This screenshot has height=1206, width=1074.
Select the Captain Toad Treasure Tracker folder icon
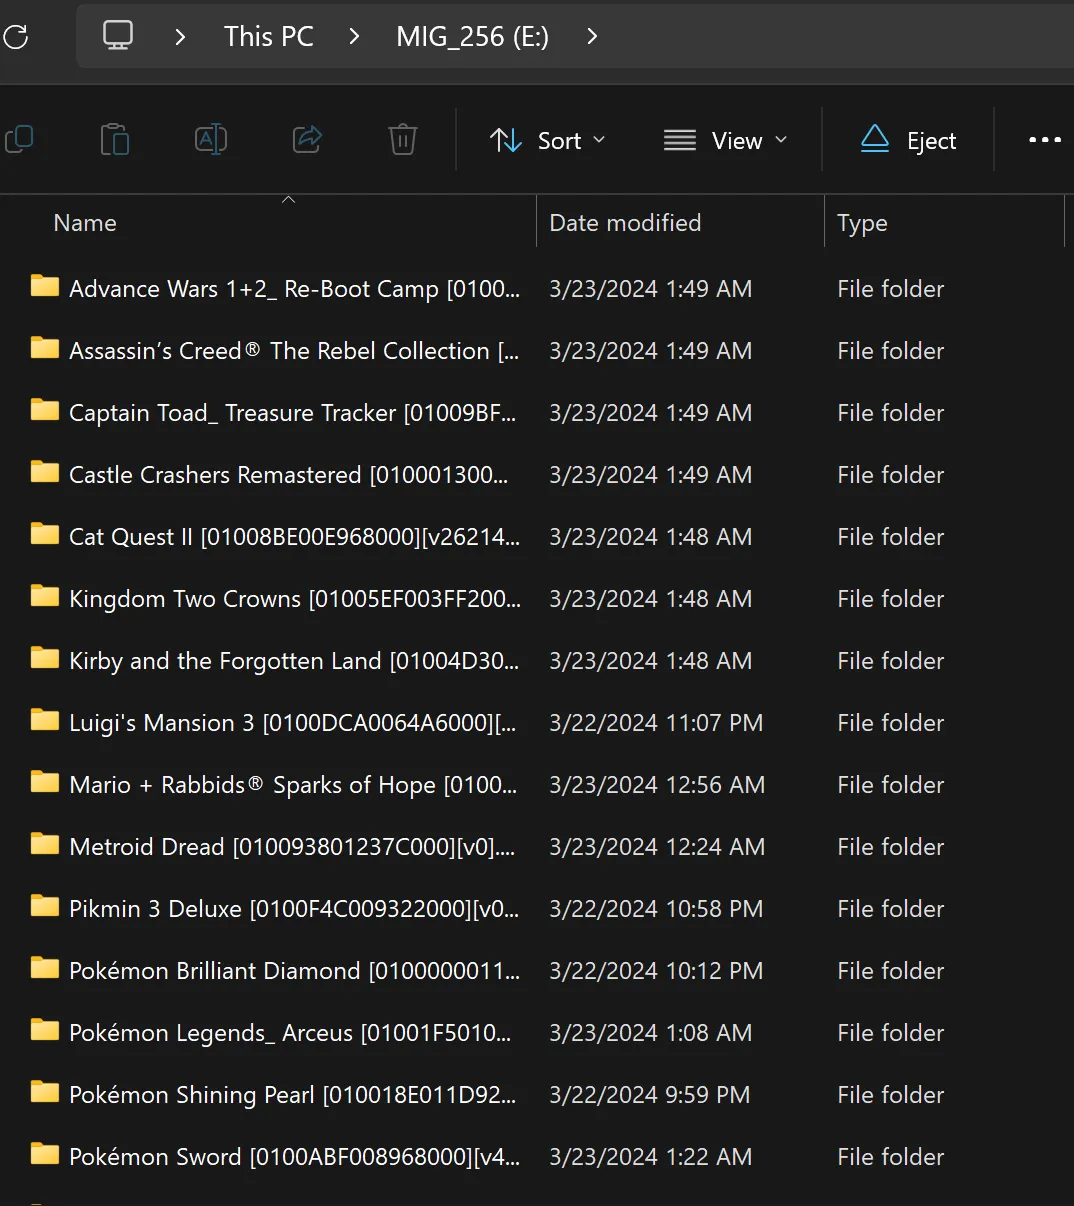(x=44, y=411)
